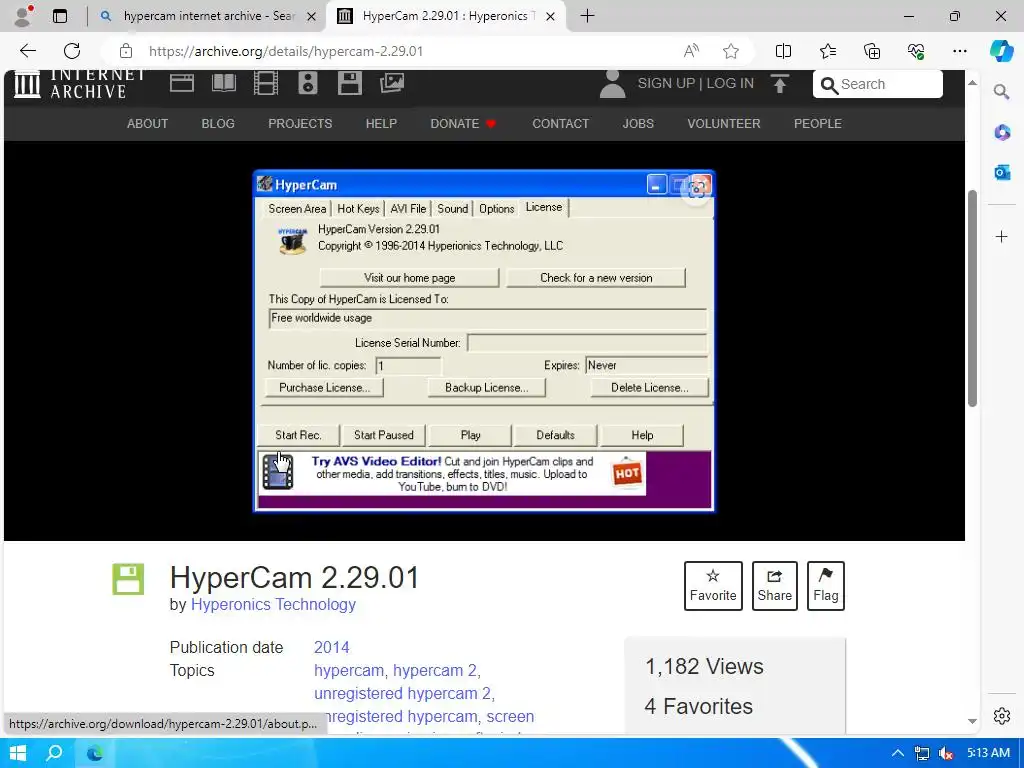Open the tab actions menu icon
1024x768 pixels.
pos(59,16)
